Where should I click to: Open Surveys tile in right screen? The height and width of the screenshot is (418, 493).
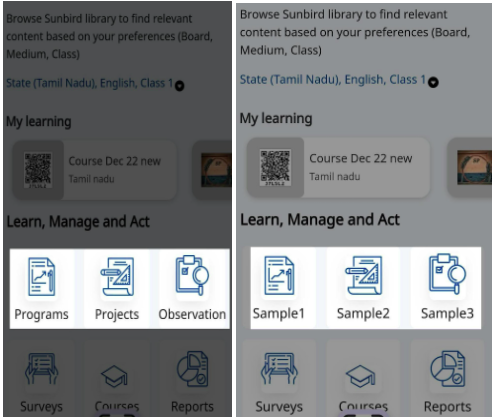coord(279,378)
